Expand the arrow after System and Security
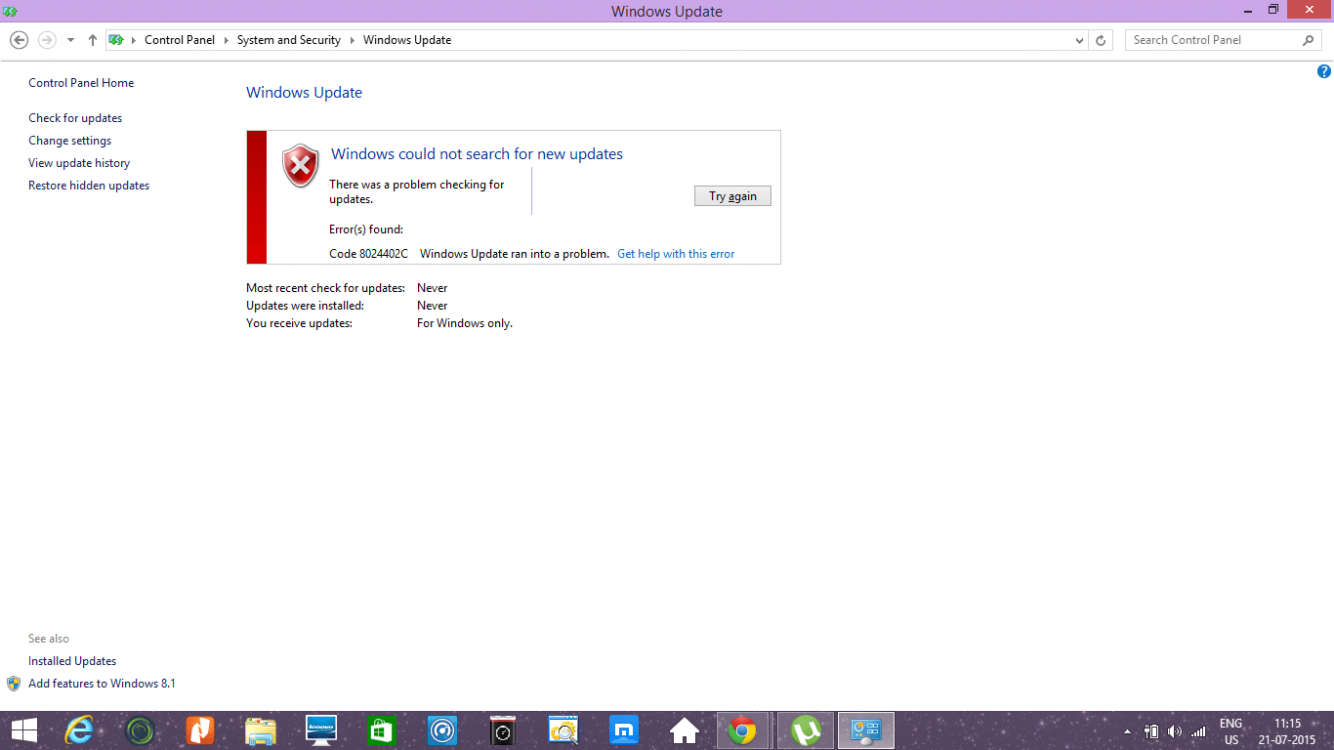 click(x=352, y=40)
